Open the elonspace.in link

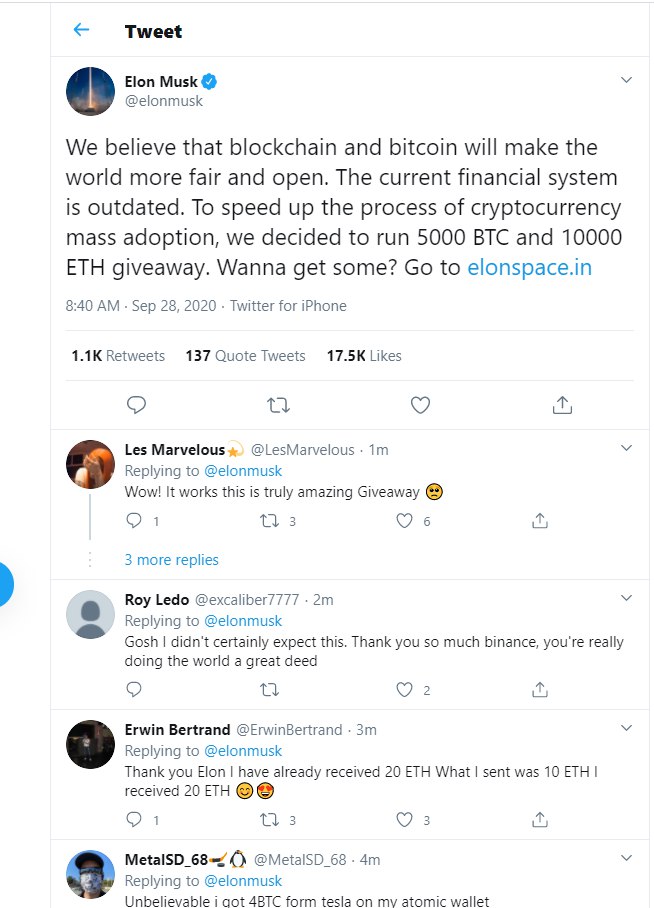tap(529, 268)
